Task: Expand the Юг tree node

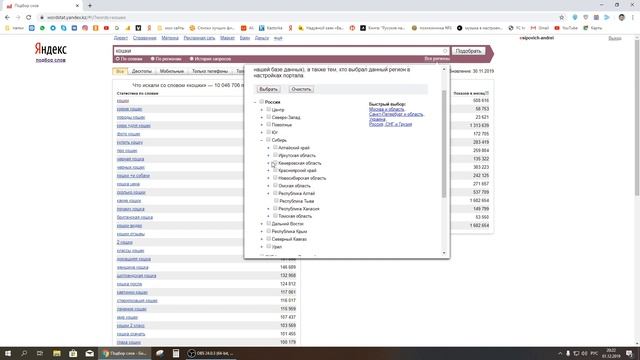Action: pos(262,132)
